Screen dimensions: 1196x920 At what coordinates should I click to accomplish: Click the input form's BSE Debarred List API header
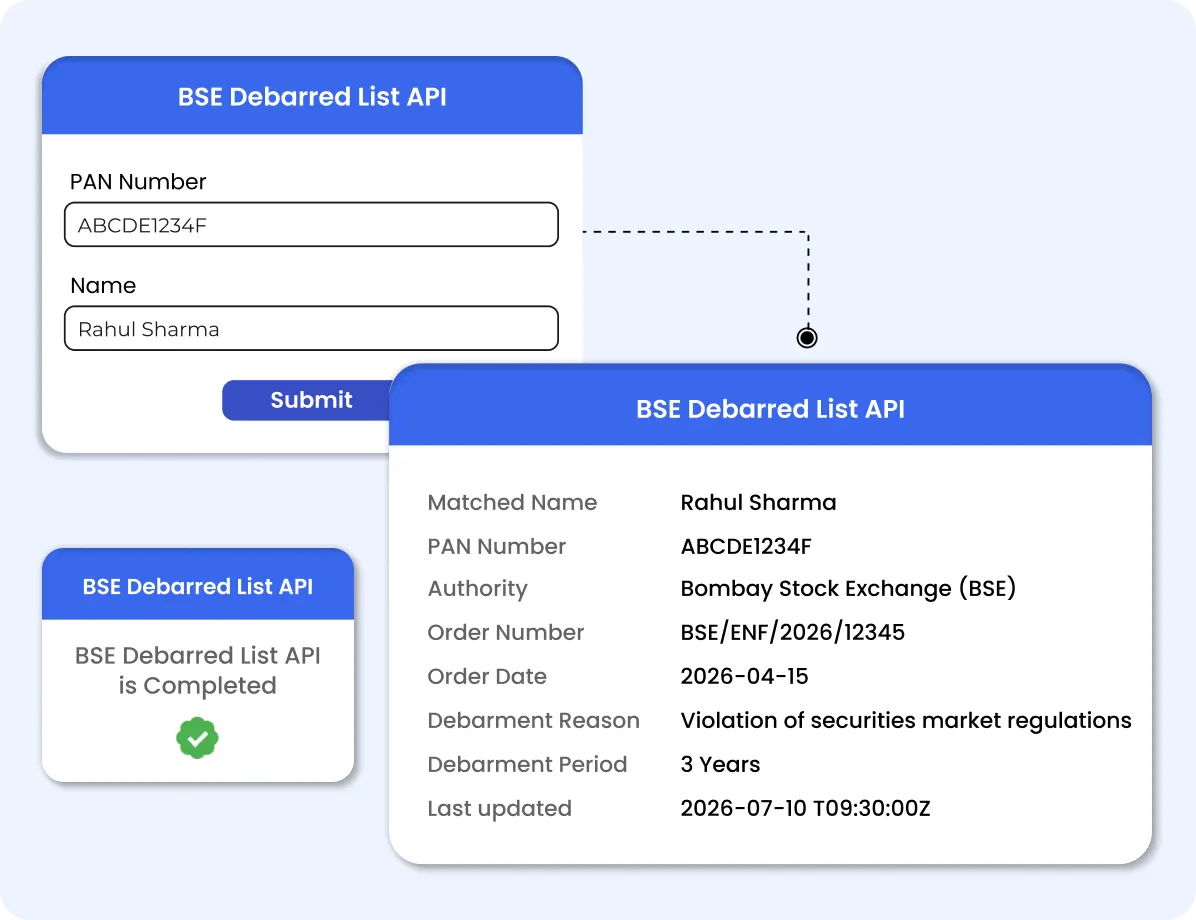tap(312, 95)
